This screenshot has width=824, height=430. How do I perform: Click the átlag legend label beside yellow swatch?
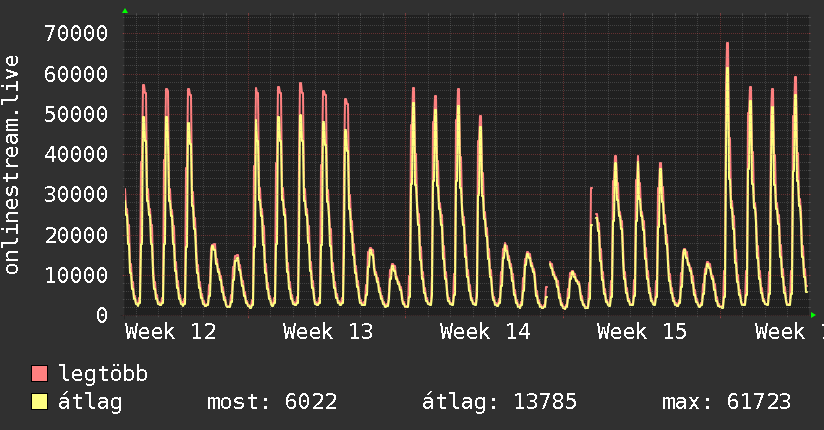click(x=90, y=402)
